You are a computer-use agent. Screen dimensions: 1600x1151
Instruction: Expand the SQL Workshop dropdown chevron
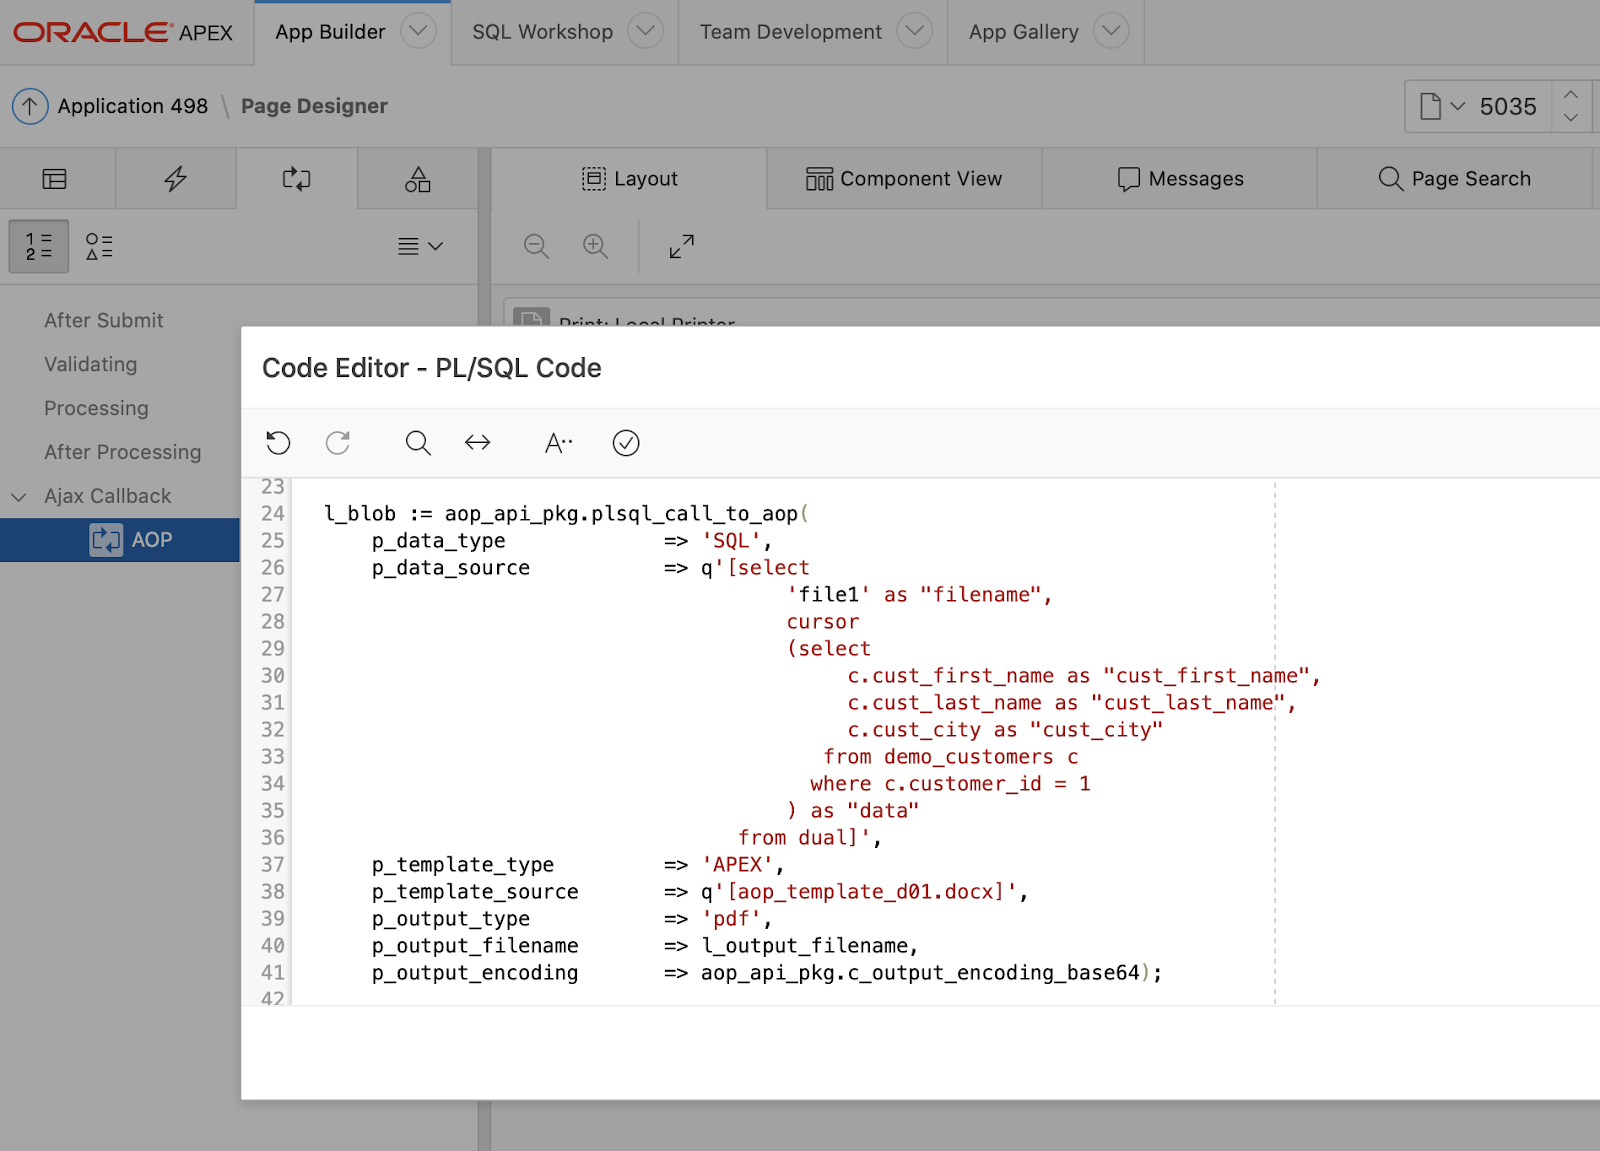646,31
